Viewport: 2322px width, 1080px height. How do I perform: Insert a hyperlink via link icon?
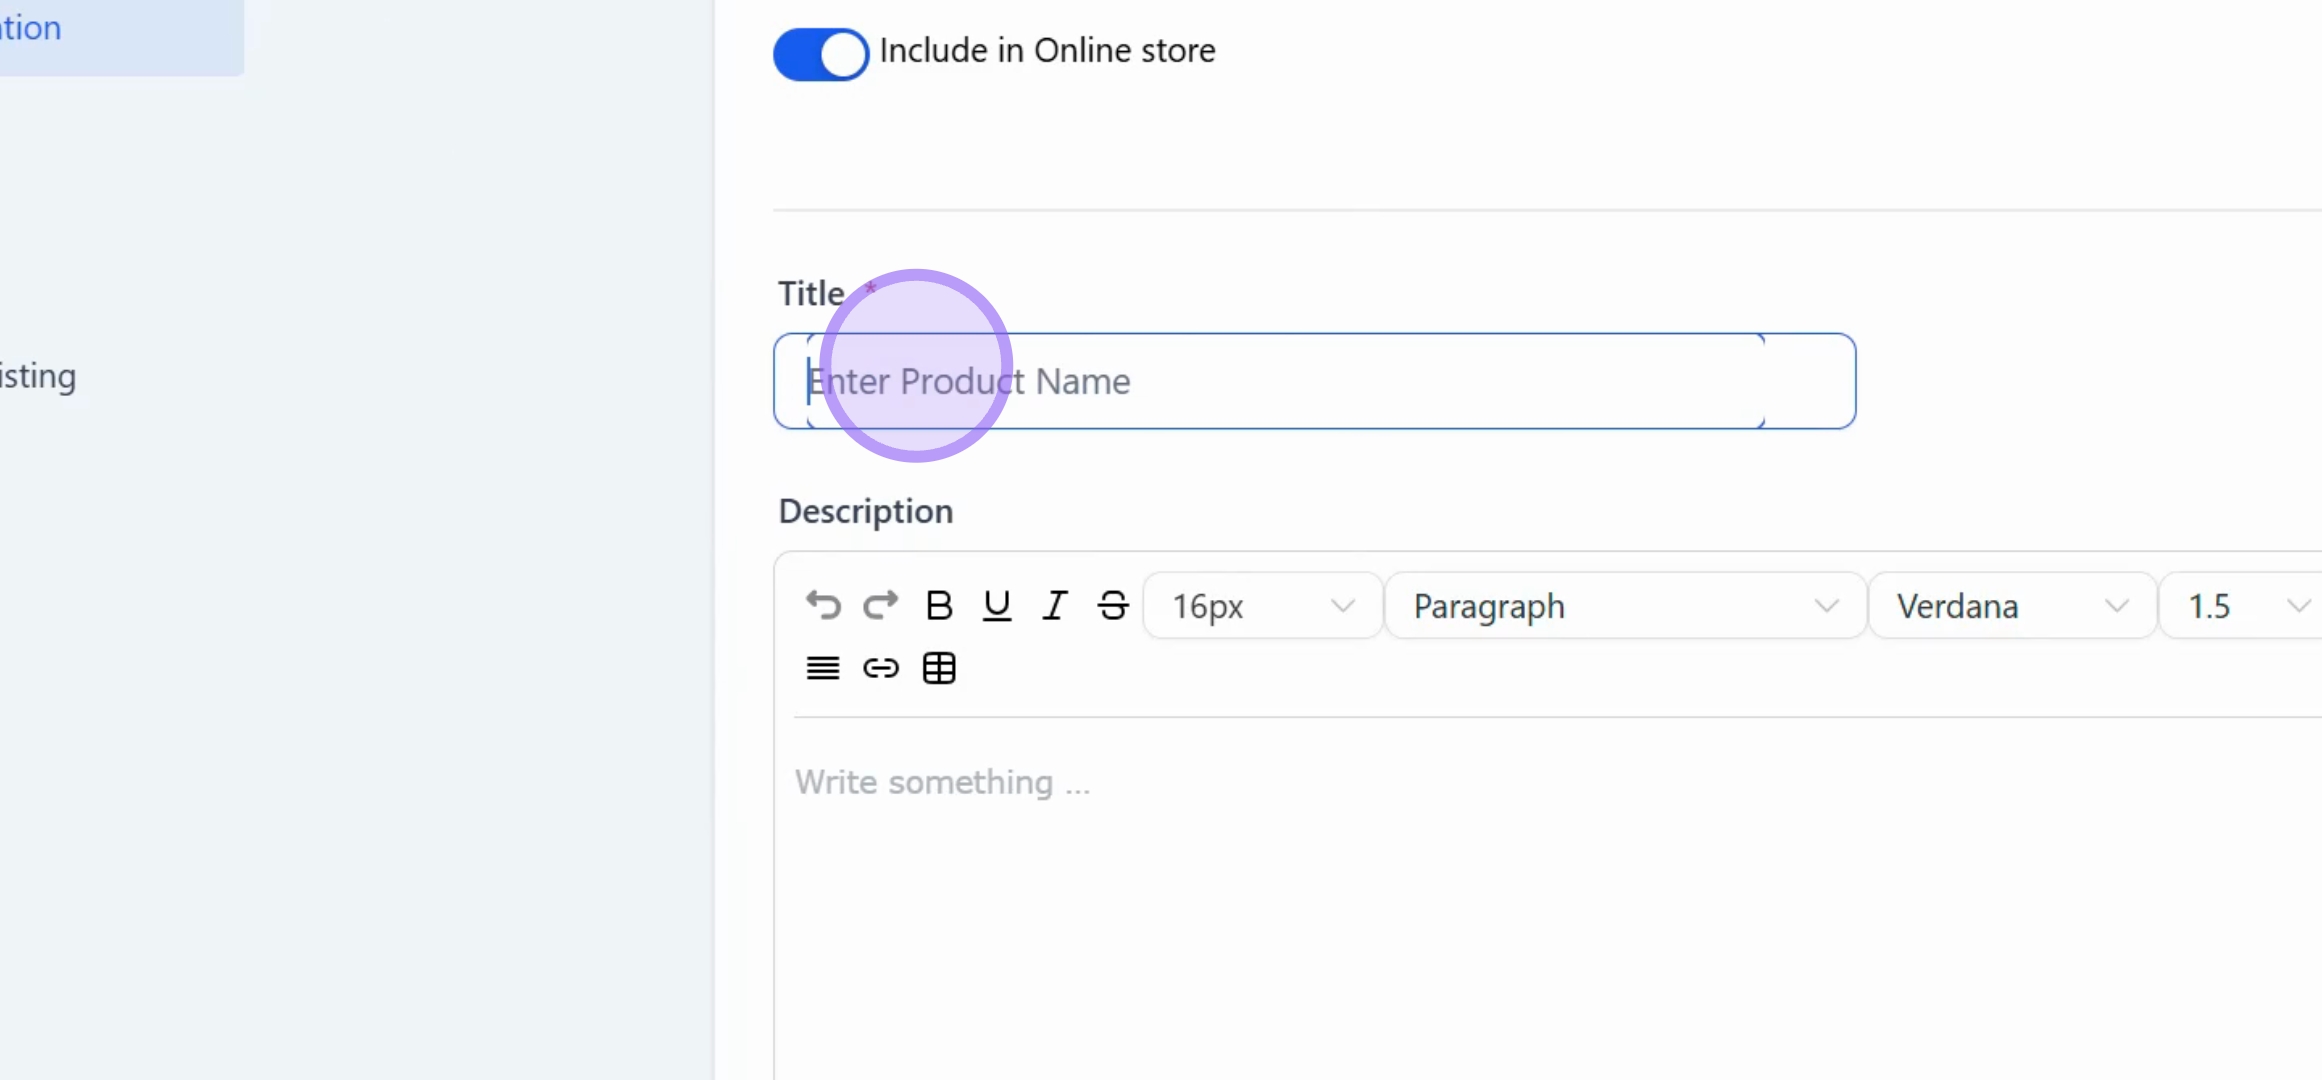pyautogui.click(x=881, y=668)
